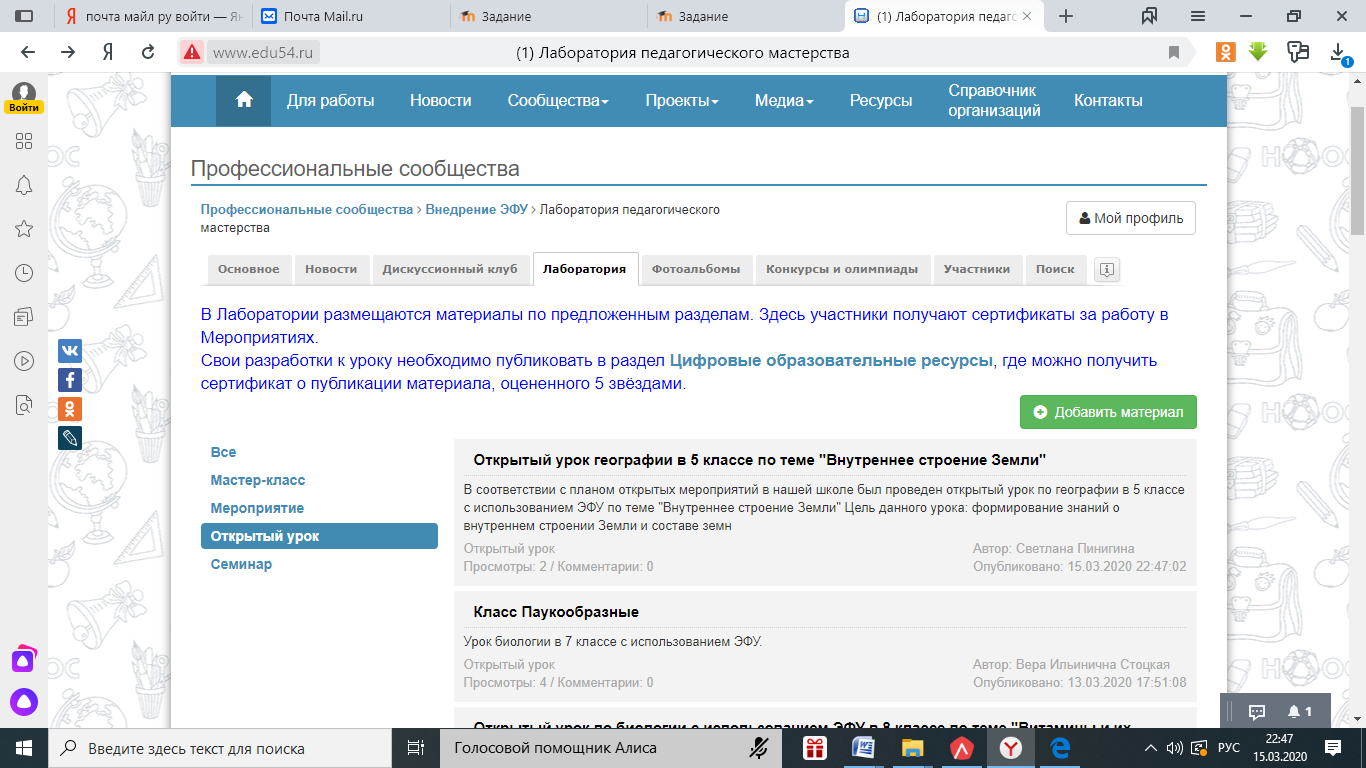Open a new tab with the plus button
The height and width of the screenshot is (768, 1366).
(1066, 16)
